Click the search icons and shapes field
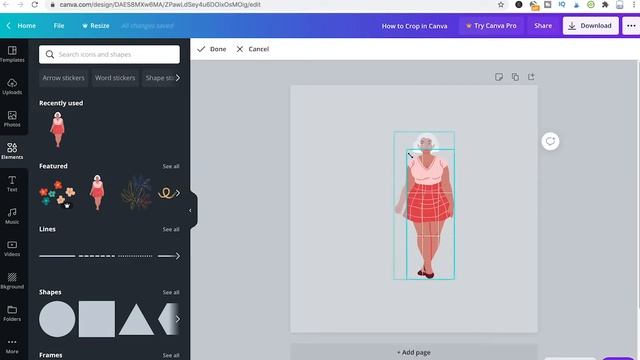 point(109,54)
